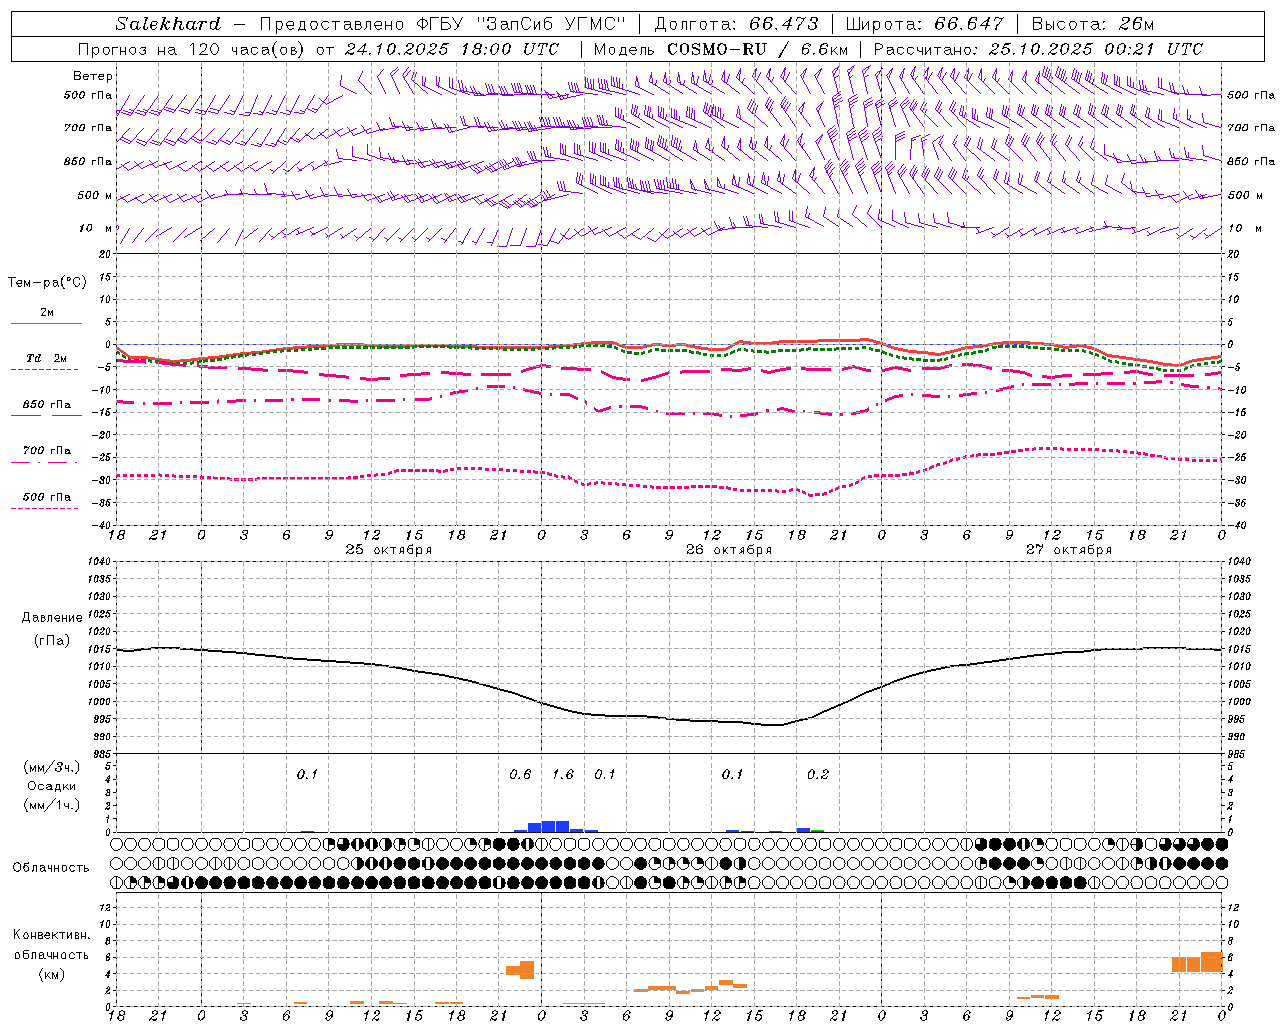Screen dimensions: 1280x1024
Task: Click the "(км)" units label
Action: point(51,975)
